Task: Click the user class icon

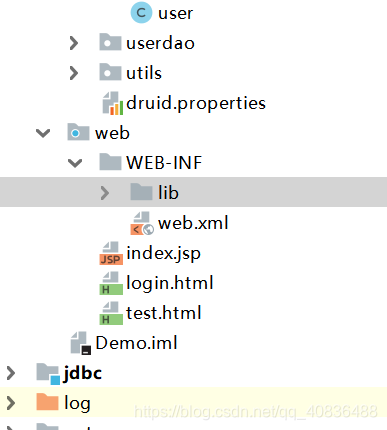Action: pyautogui.click(x=141, y=13)
